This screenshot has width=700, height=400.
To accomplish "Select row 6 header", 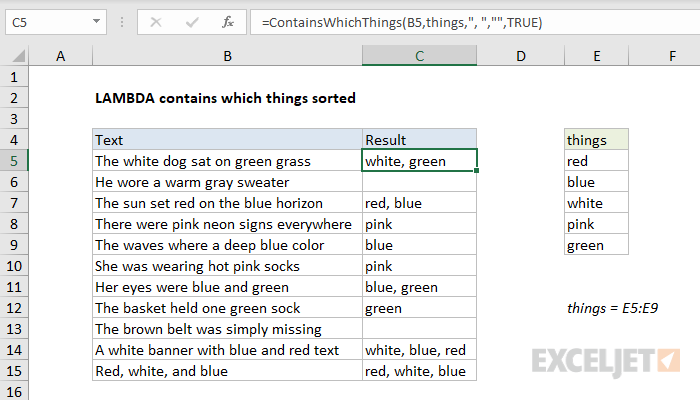I will point(14,182).
